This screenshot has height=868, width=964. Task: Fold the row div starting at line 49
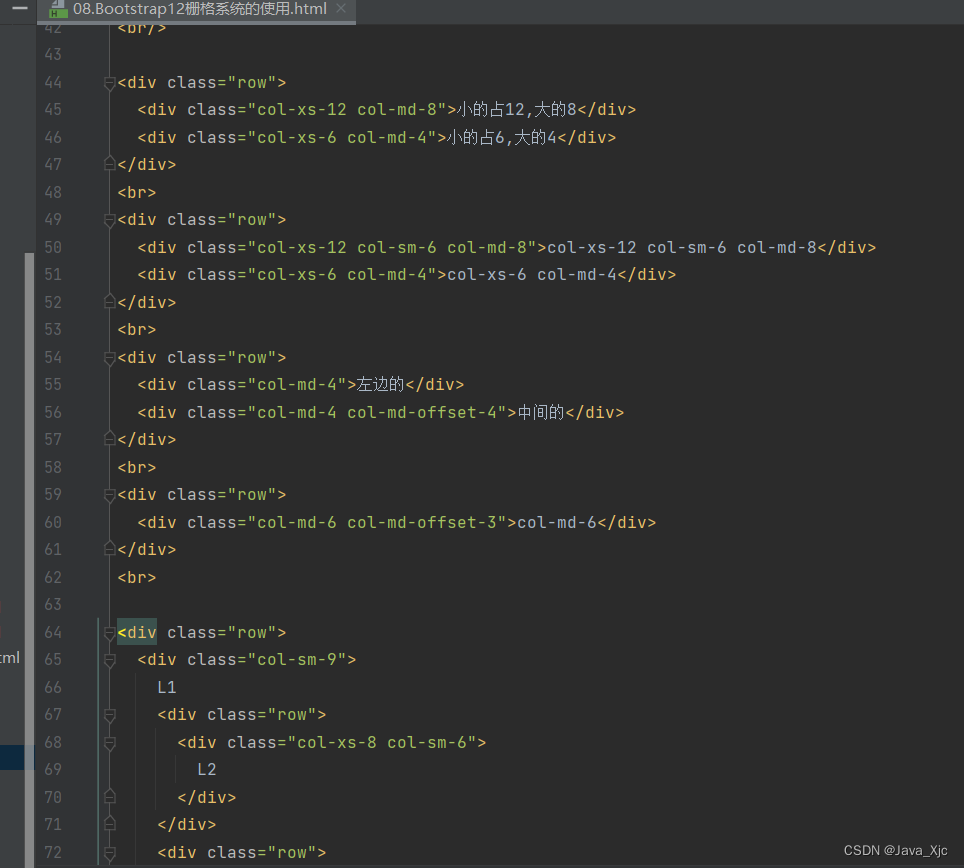click(x=109, y=220)
